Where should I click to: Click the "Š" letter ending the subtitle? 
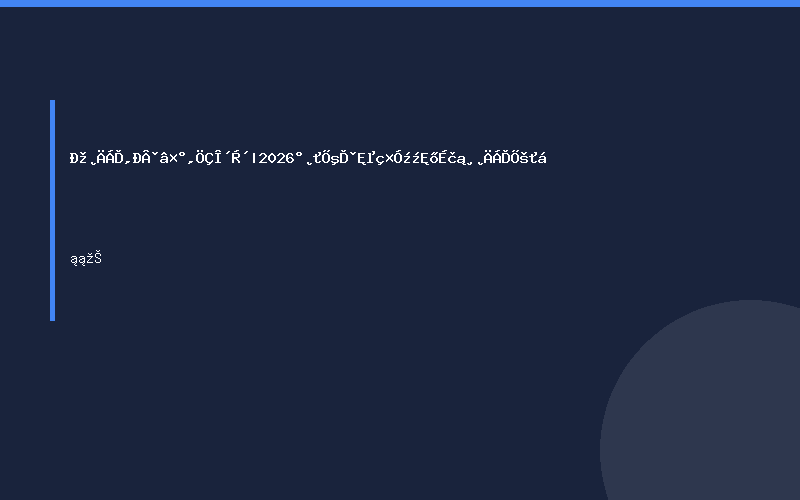pyautogui.click(x=98, y=258)
